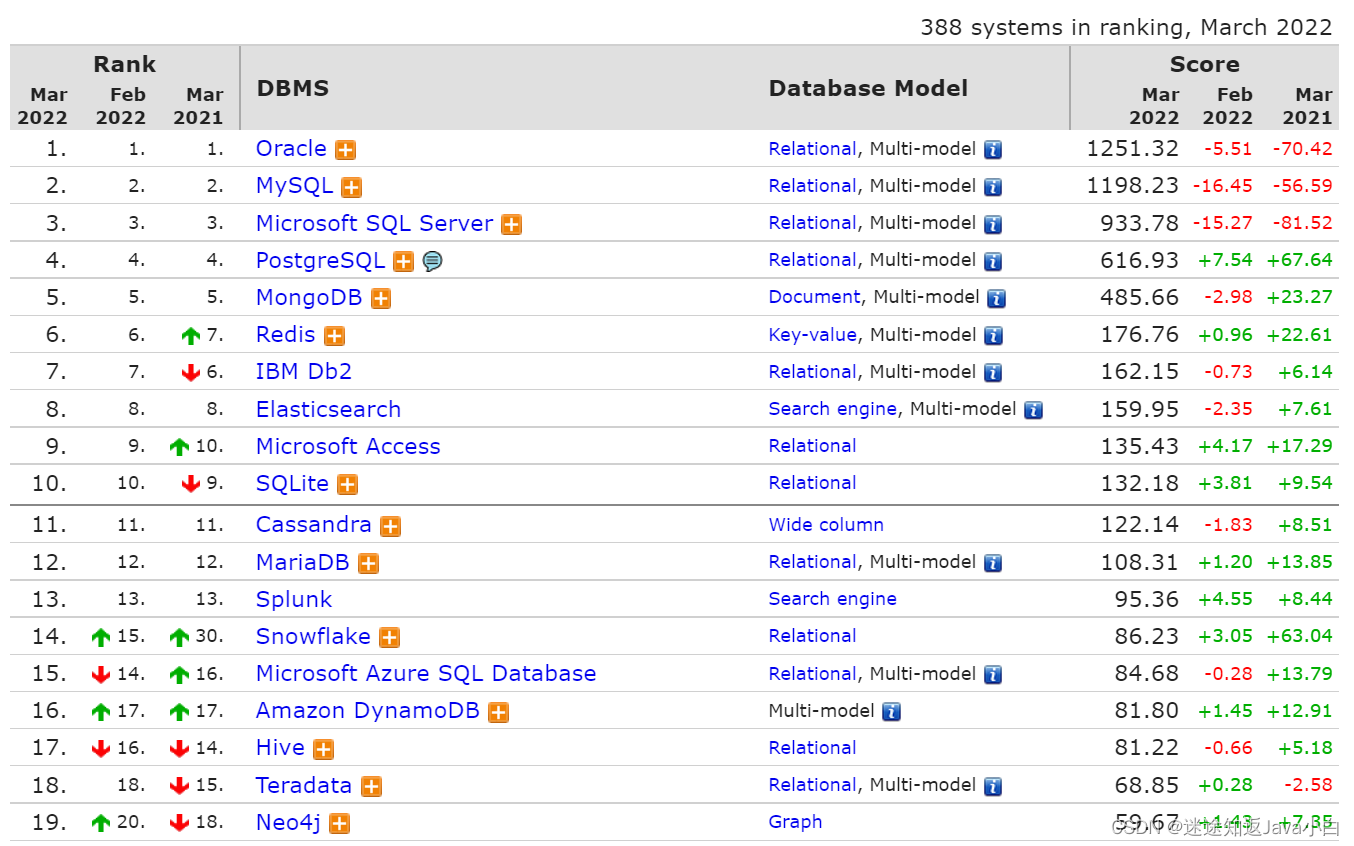Click Search engine link in Elasticsearch row
Viewport: 1354px width, 846px height.
(x=833, y=409)
